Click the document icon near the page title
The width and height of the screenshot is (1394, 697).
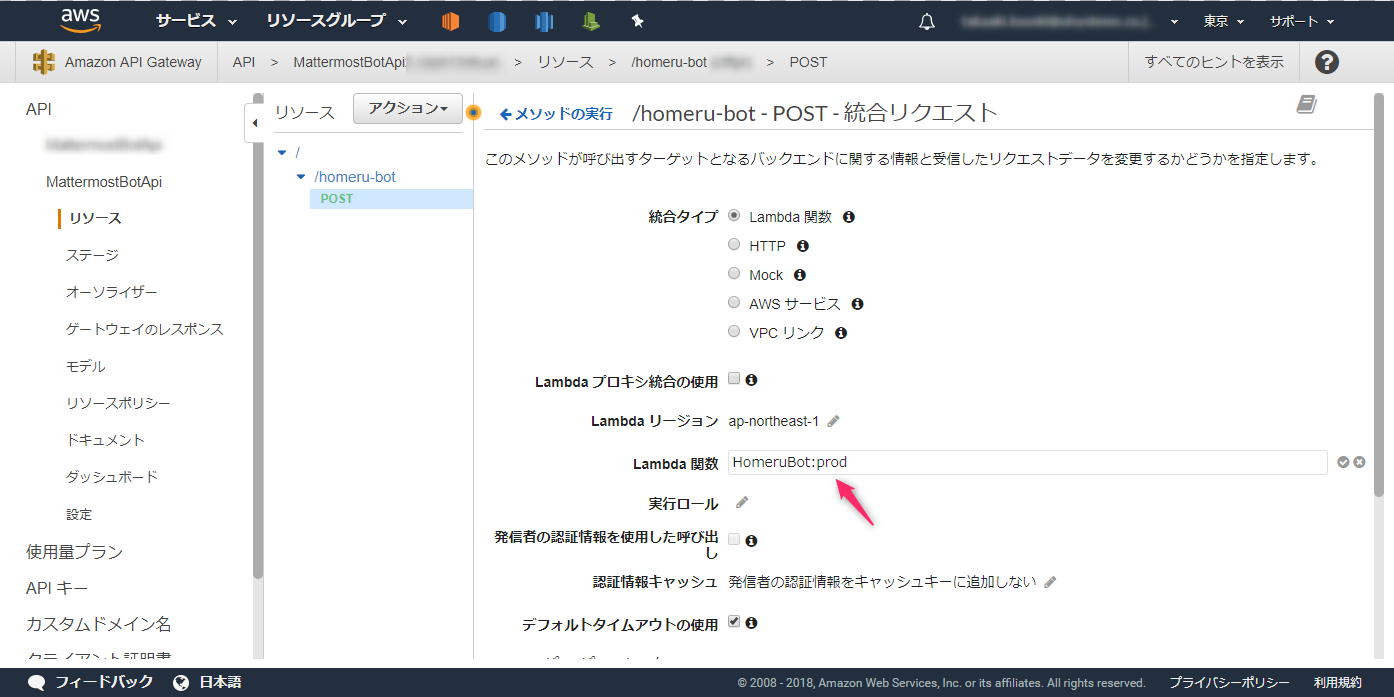pos(1306,103)
